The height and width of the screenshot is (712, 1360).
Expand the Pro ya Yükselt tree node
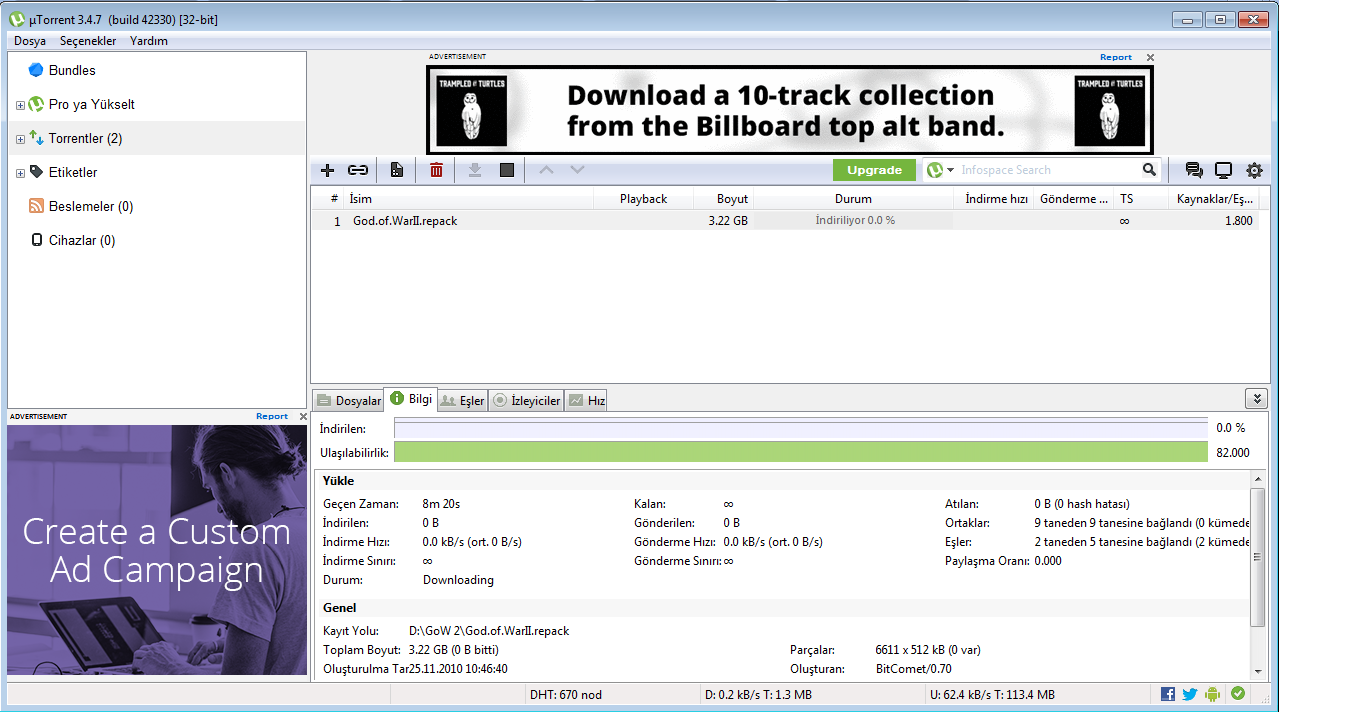coord(20,105)
